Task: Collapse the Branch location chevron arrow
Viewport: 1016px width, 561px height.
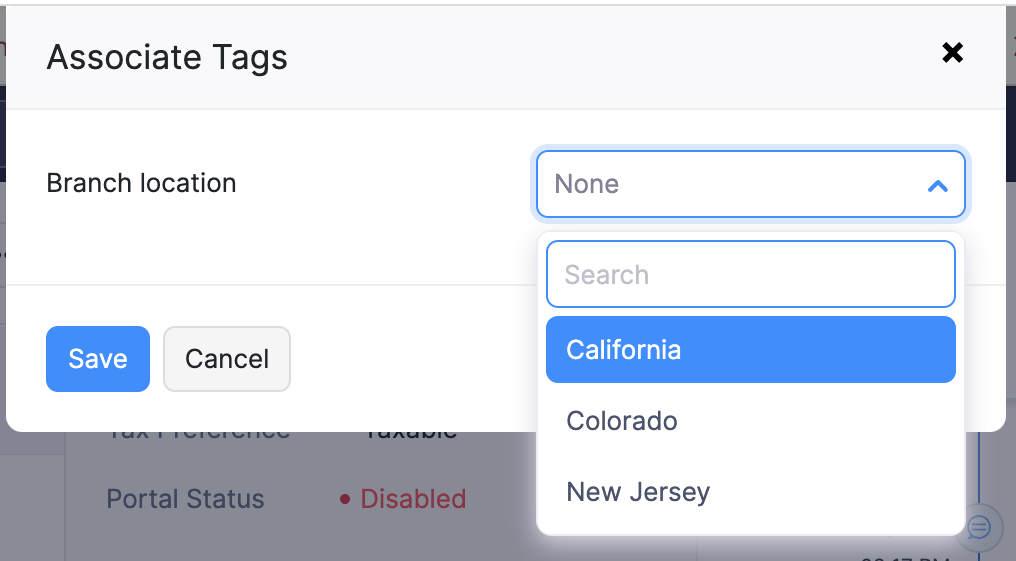Action: [937, 185]
